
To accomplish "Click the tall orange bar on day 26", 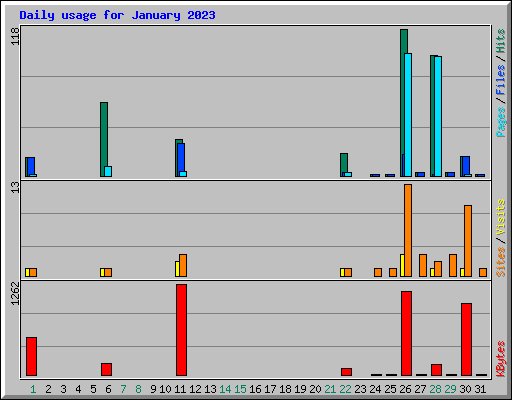I will [408, 230].
